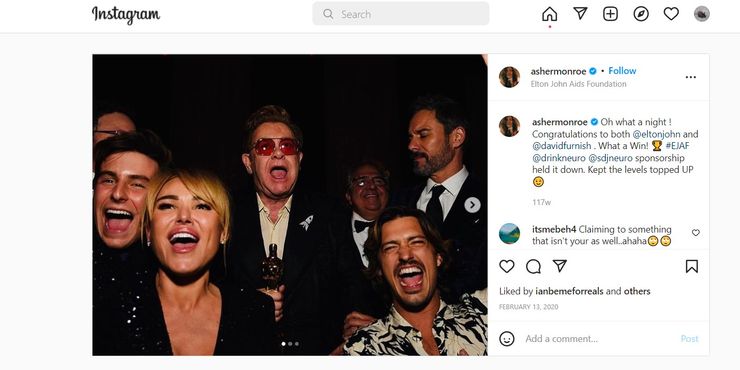740x370 pixels.
Task: Open activity feed heart icon in navbar
Action: pyautogui.click(x=671, y=14)
